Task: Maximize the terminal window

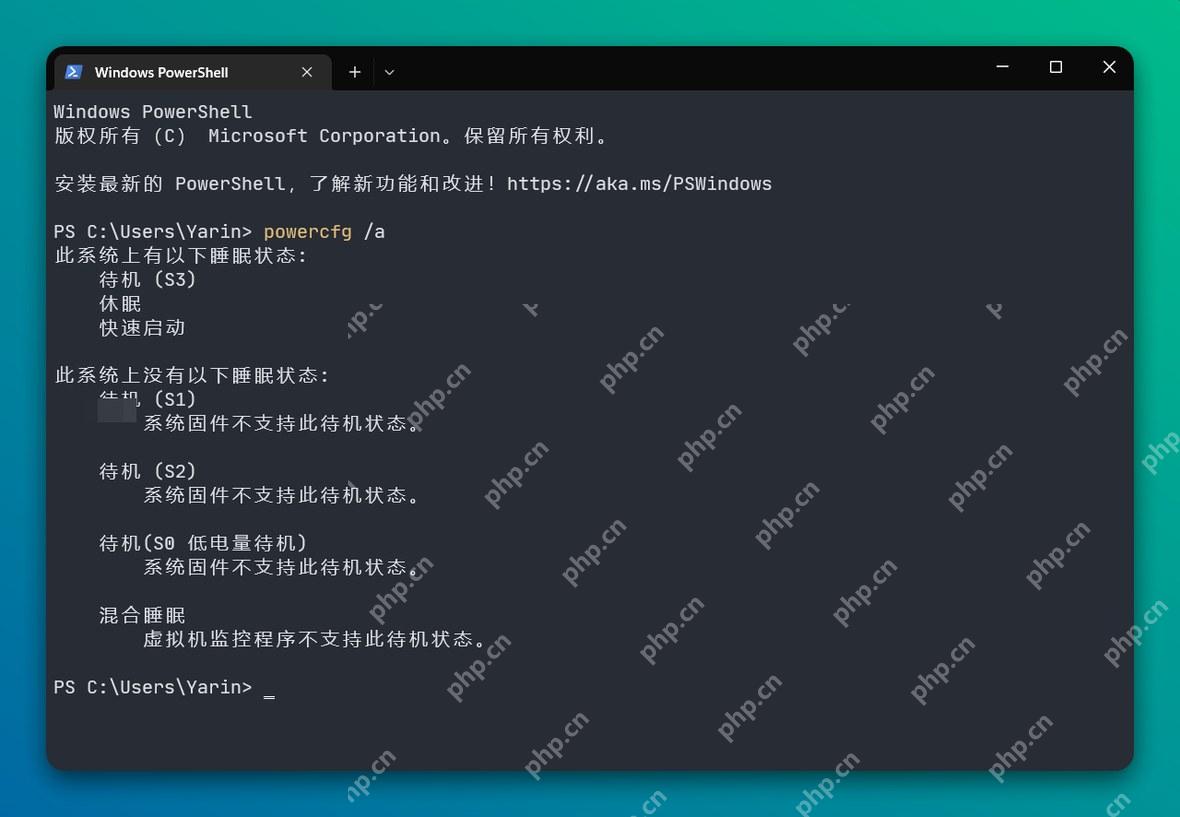Action: click(x=1056, y=67)
